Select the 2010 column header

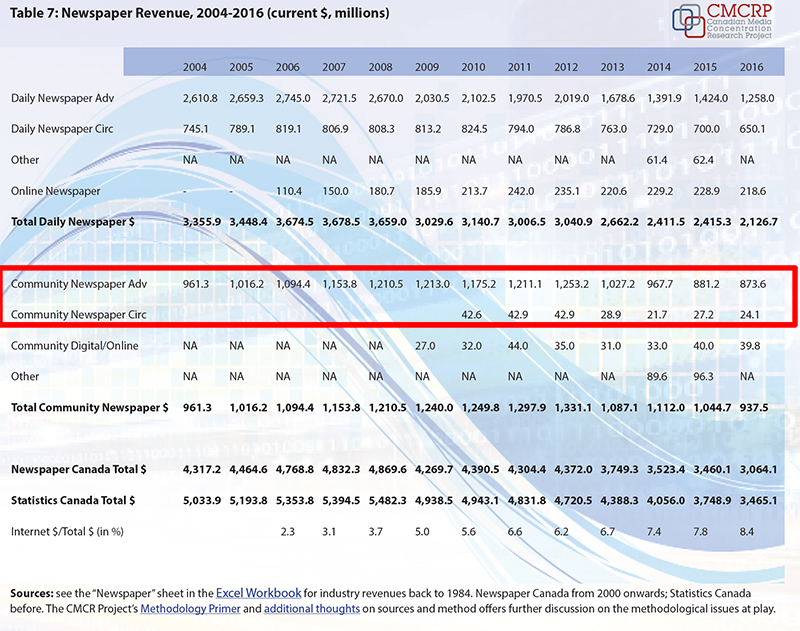(x=474, y=66)
